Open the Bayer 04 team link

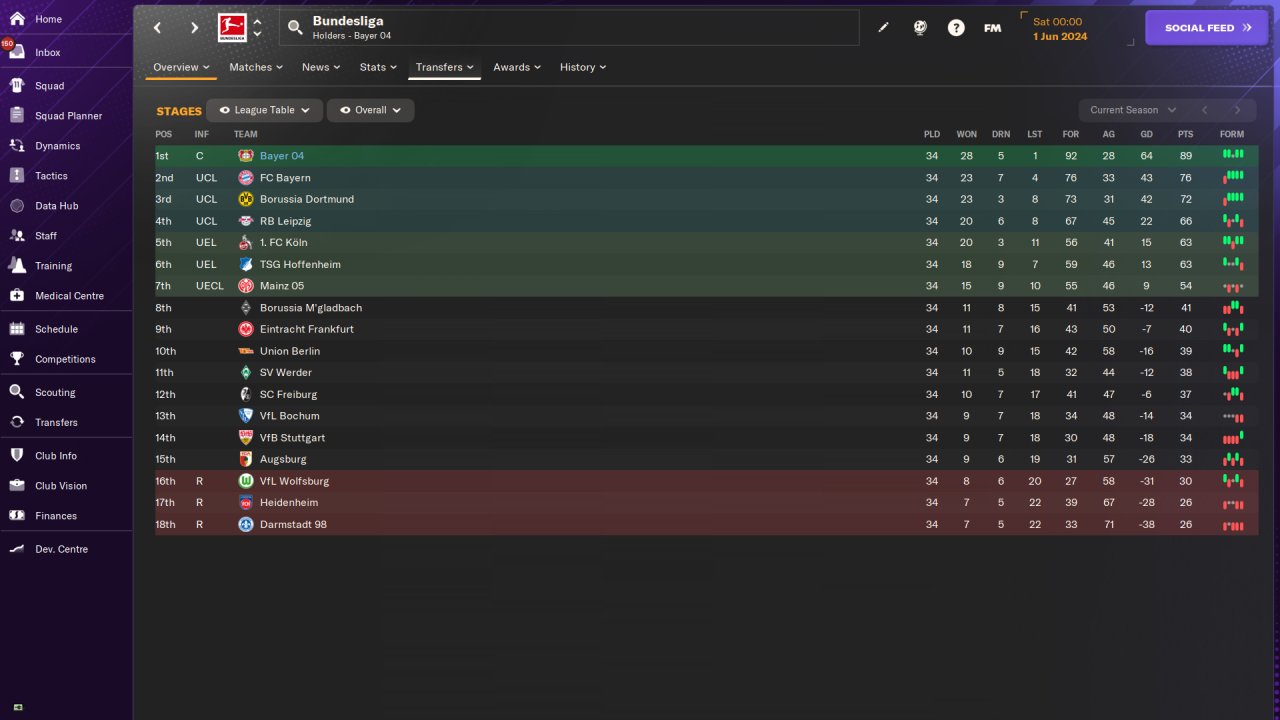(281, 156)
